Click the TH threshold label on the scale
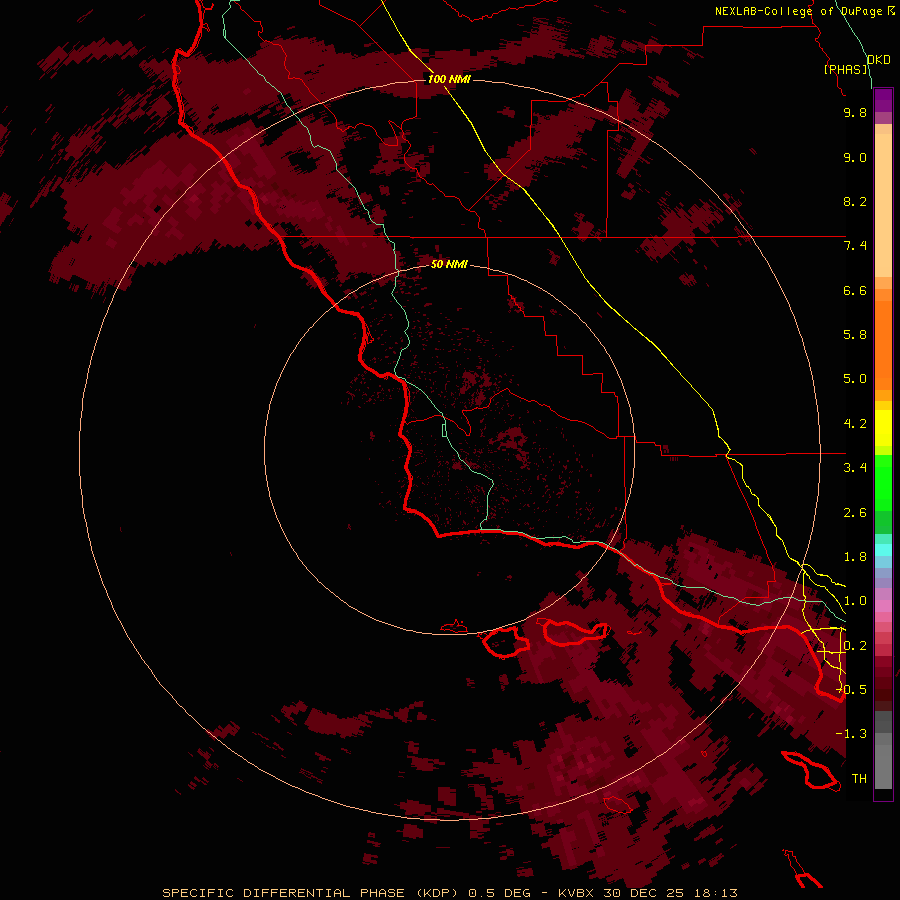The width and height of the screenshot is (900, 900). click(859, 779)
